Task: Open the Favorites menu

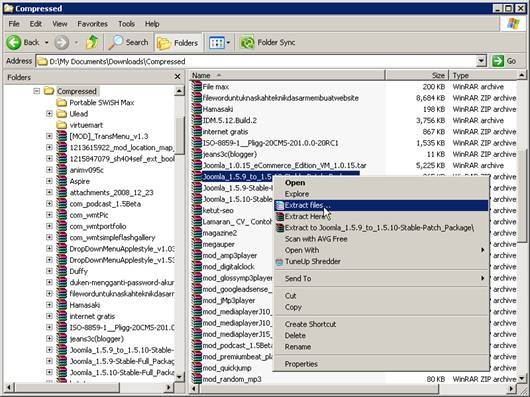Action: pos(92,24)
